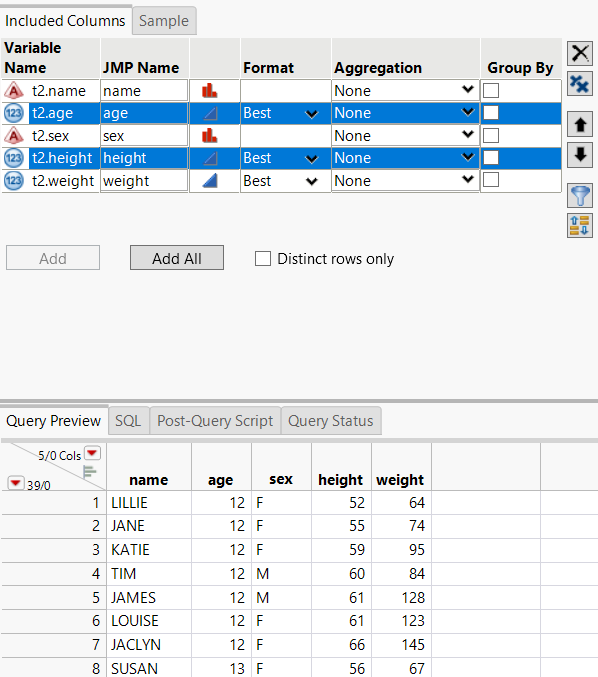Click the remove selected column X icon

pos(580,54)
